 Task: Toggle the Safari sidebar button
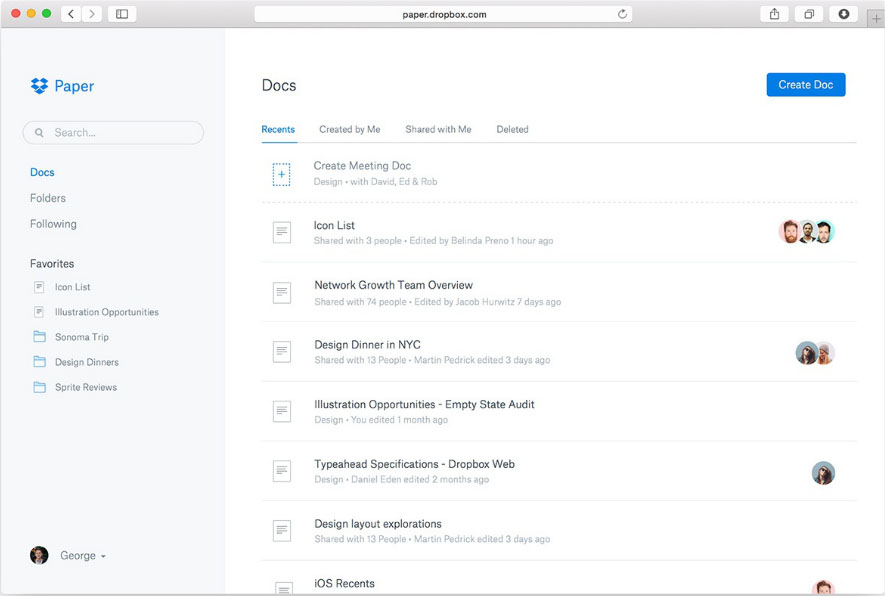(122, 14)
